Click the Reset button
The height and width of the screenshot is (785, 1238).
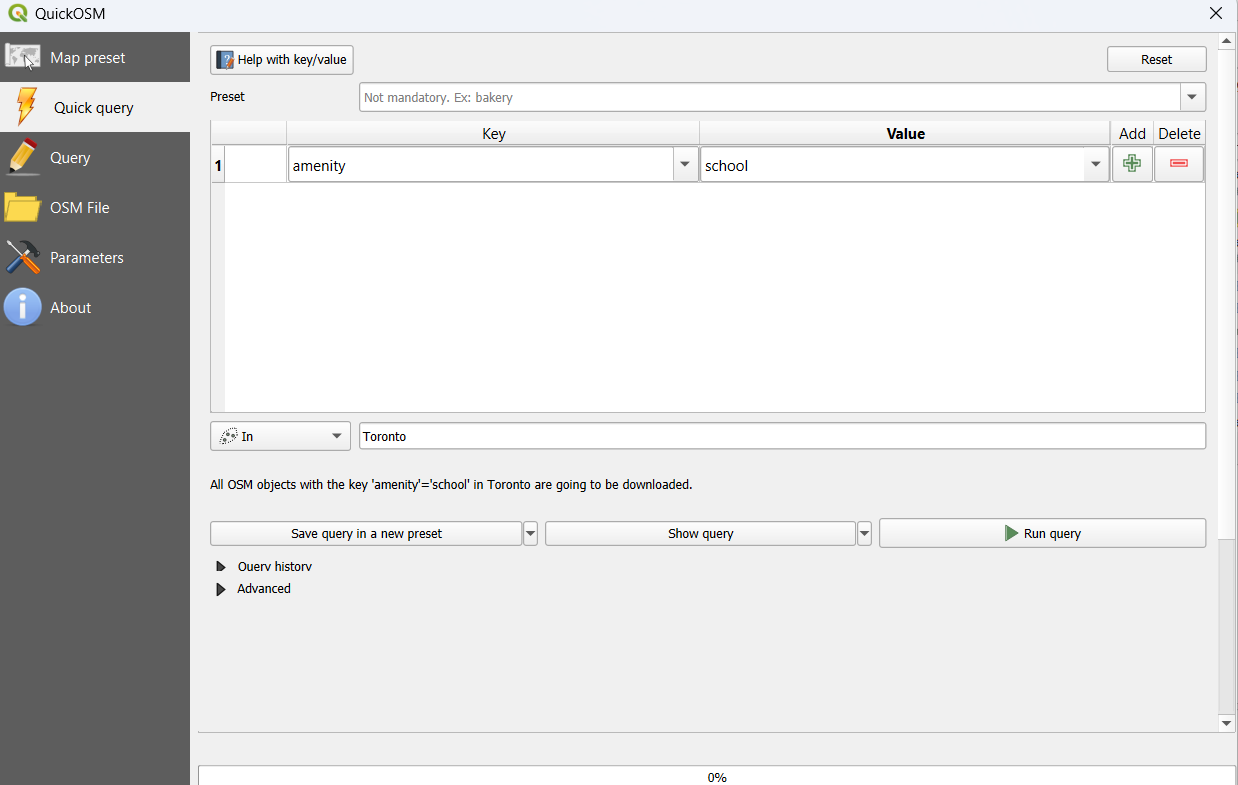coord(1156,59)
